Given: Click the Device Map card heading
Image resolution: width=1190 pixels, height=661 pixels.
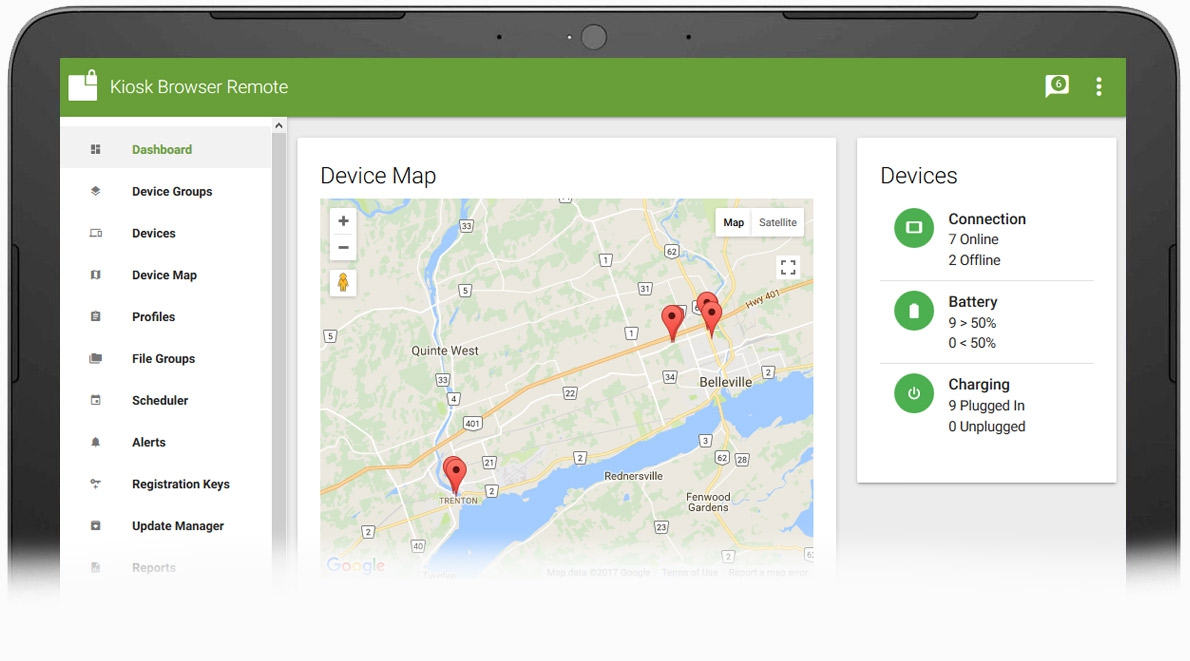Looking at the screenshot, I should point(378,175).
